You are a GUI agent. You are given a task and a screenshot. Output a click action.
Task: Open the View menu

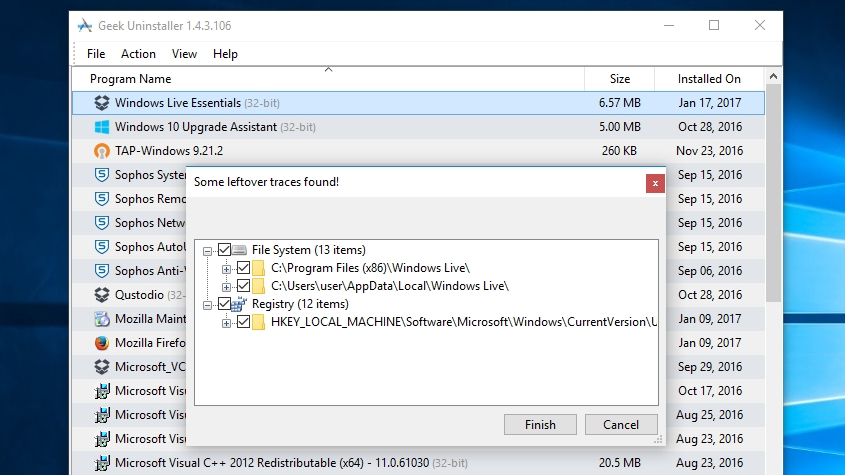(x=184, y=54)
